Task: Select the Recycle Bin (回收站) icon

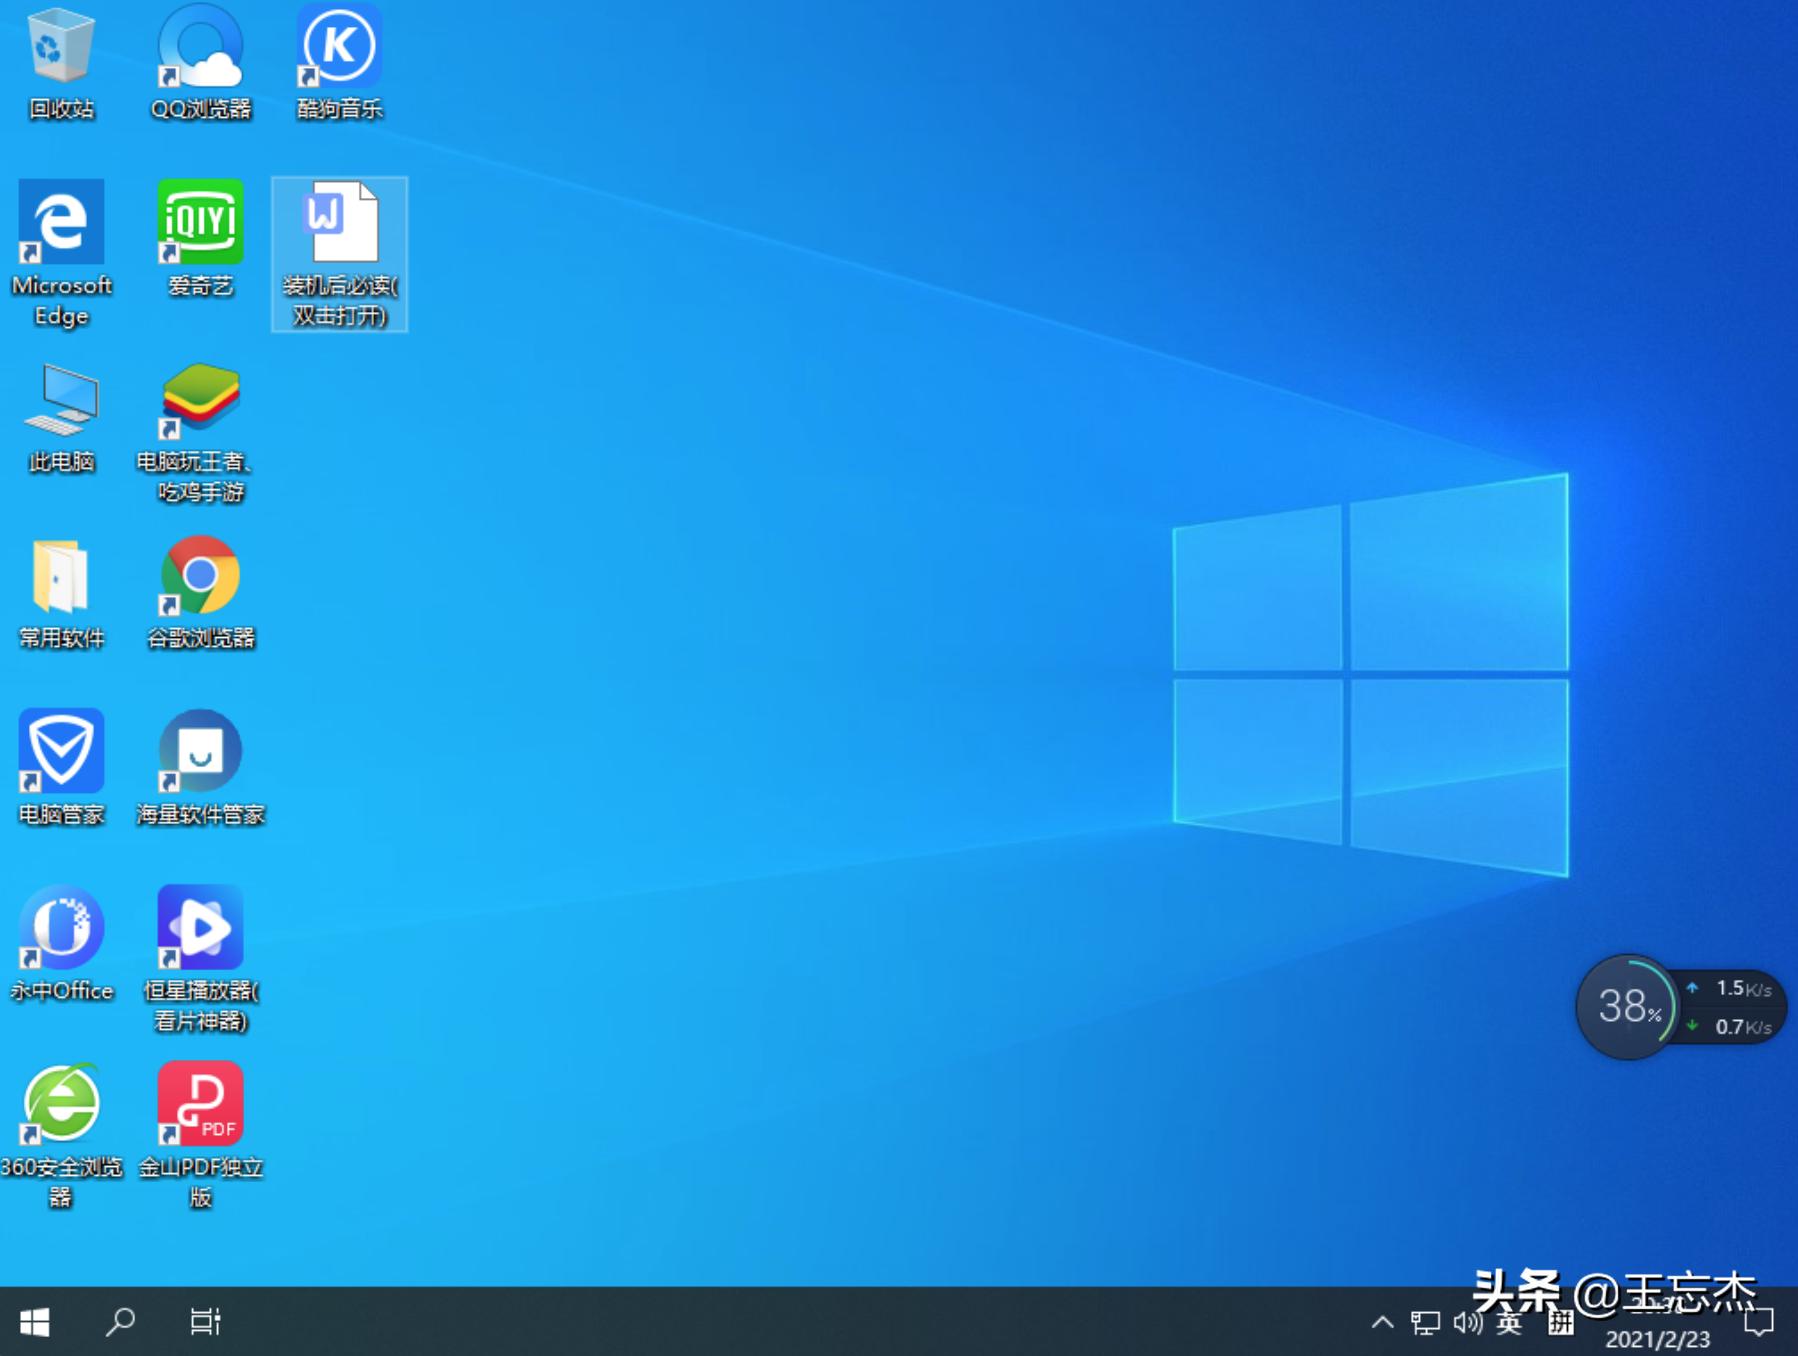Action: pyautogui.click(x=61, y=47)
